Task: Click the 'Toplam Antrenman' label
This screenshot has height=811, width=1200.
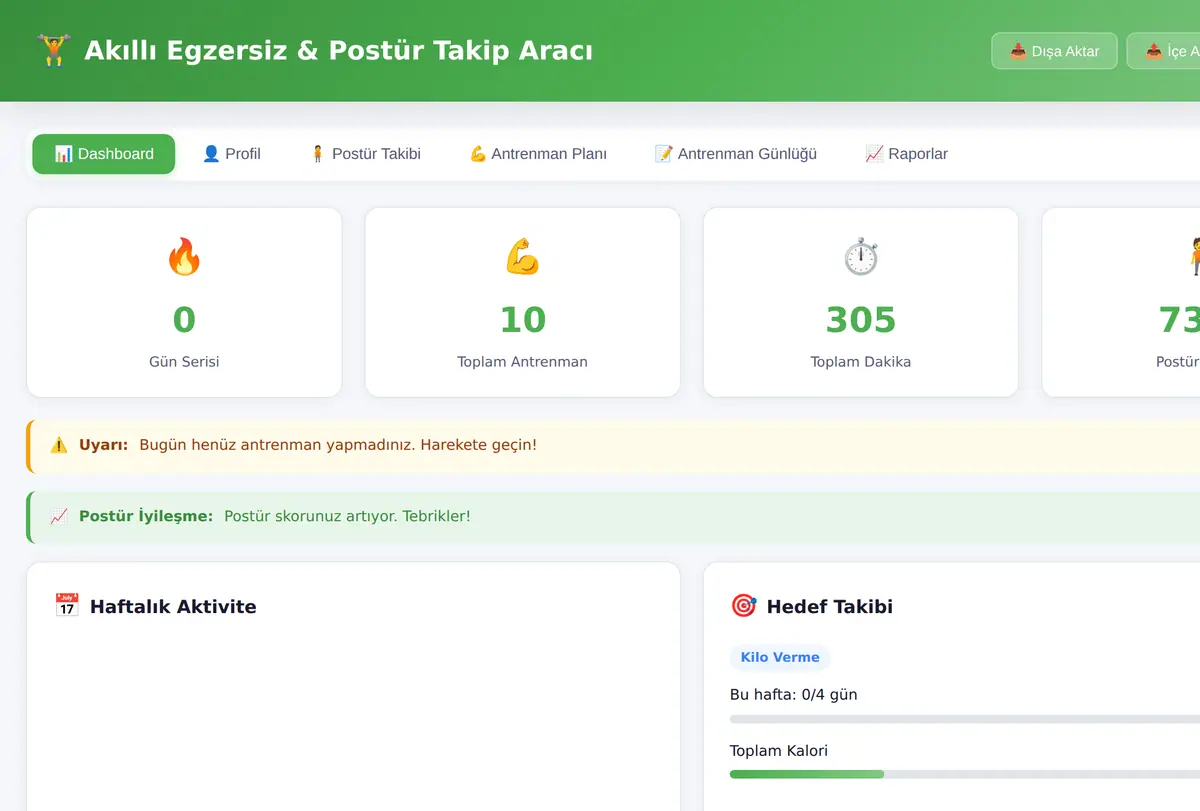Action: click(522, 362)
